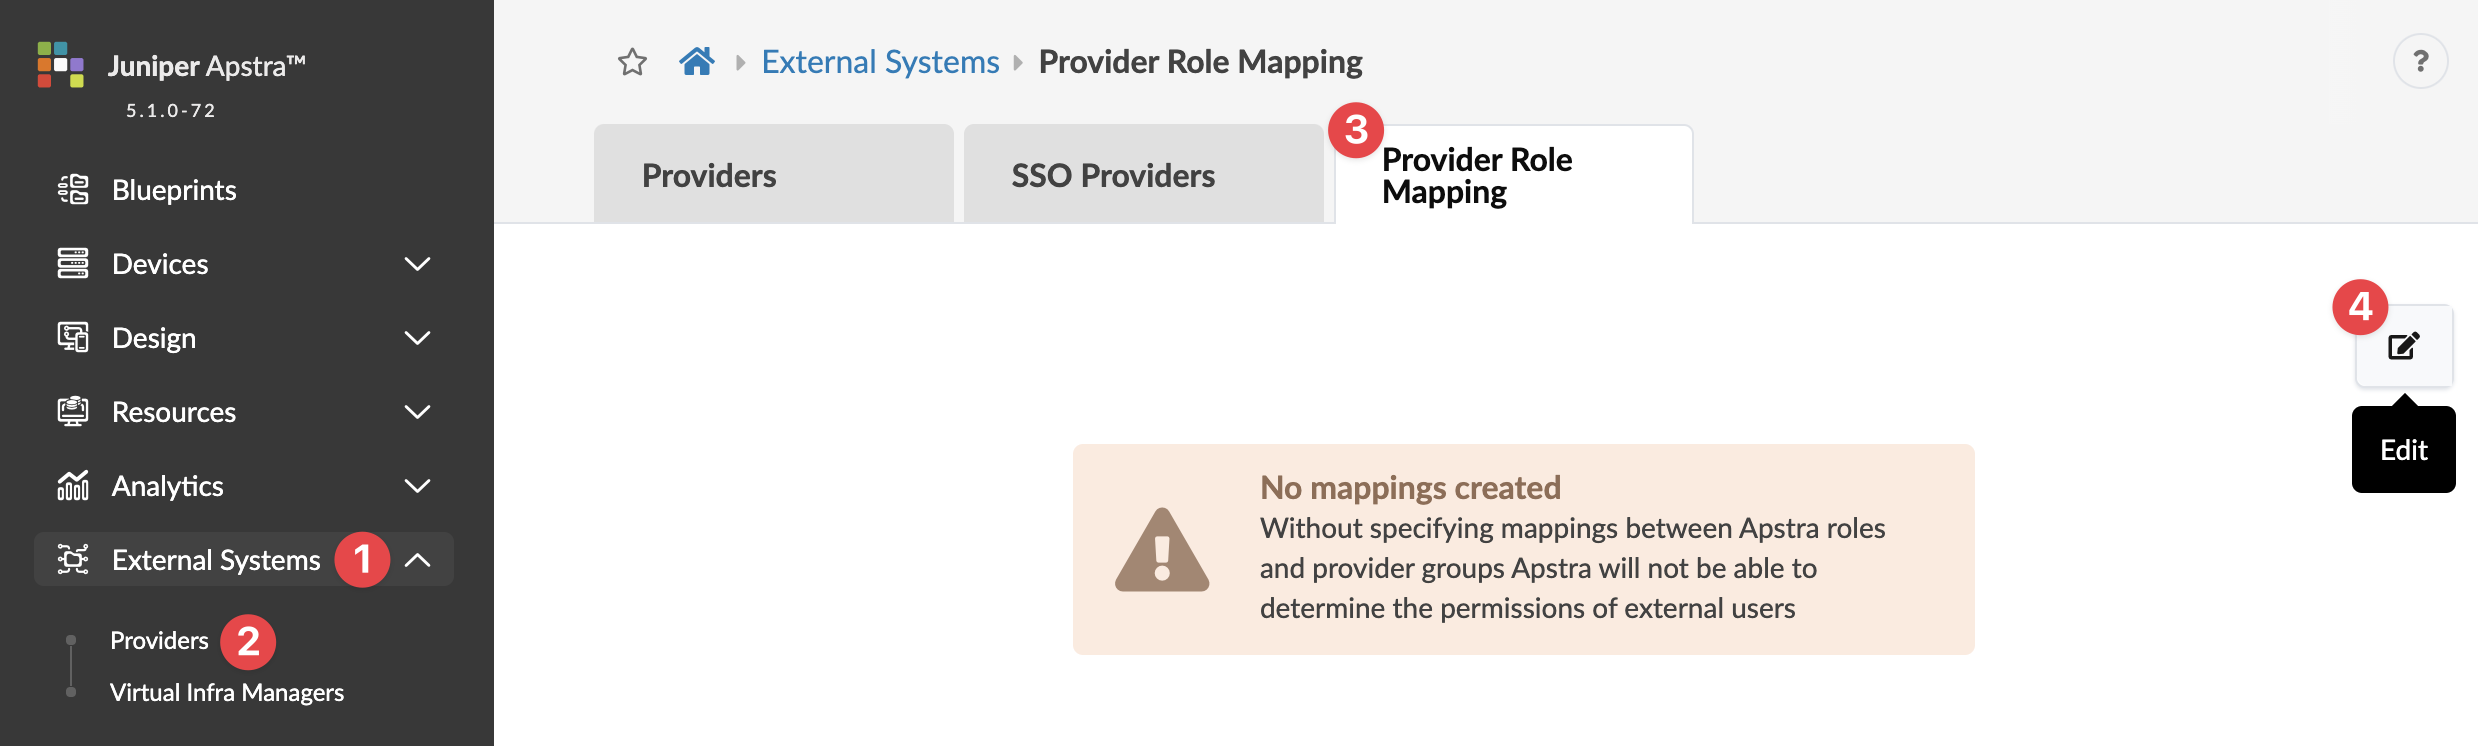Open help with question mark icon
Viewport: 2478px width, 746px height.
2420,62
